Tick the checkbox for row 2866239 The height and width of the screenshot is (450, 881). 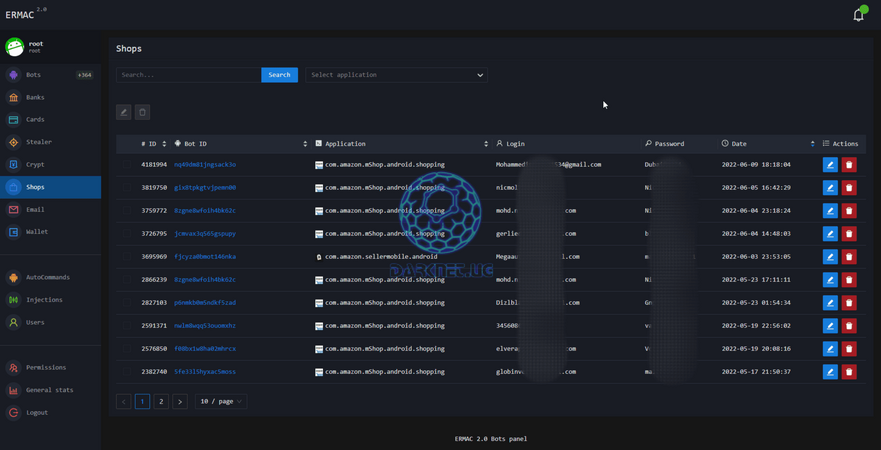(x=127, y=280)
